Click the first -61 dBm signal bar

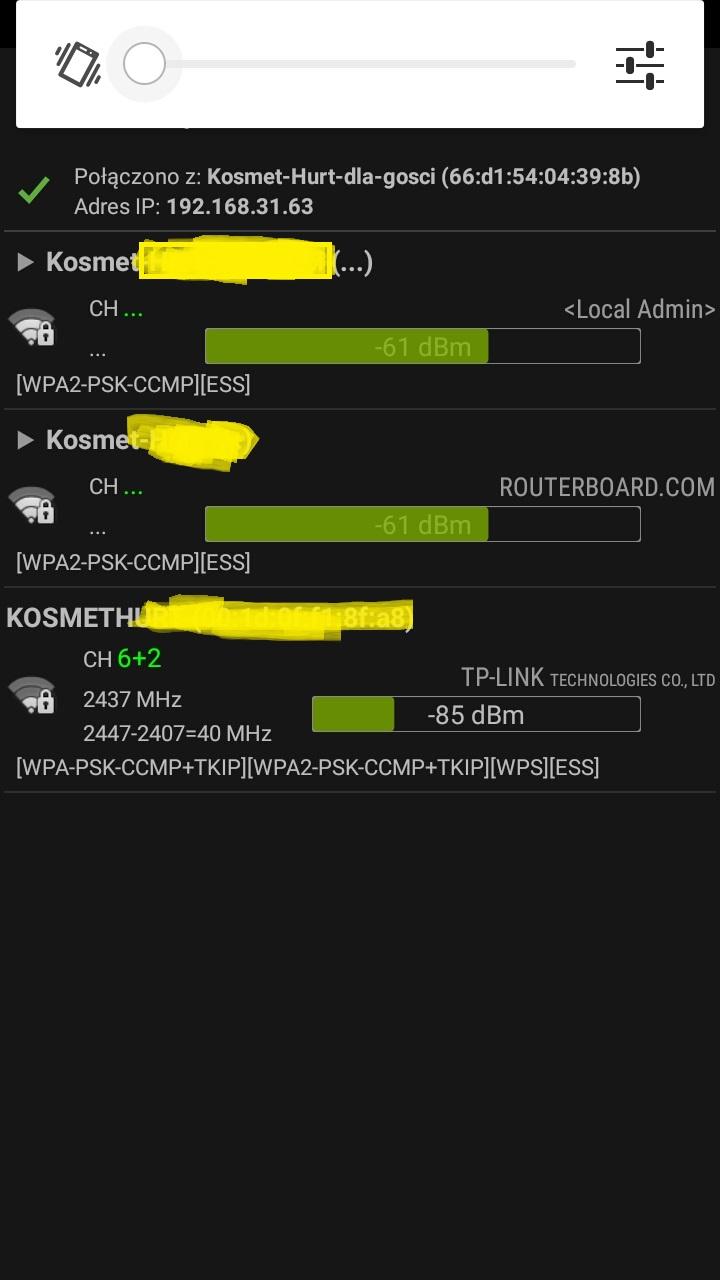click(422, 347)
